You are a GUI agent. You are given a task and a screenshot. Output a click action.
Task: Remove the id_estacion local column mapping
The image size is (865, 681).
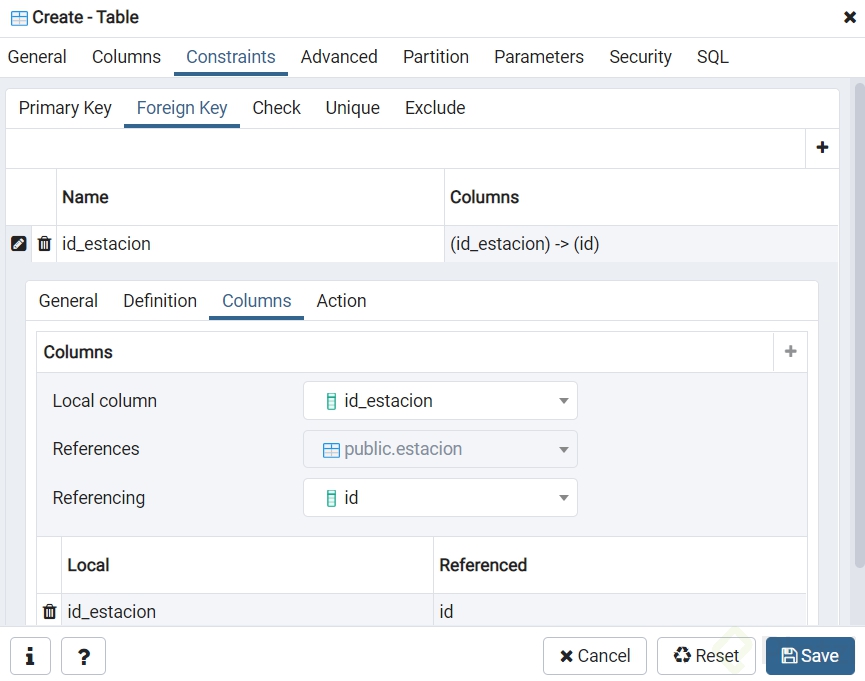[49, 611]
